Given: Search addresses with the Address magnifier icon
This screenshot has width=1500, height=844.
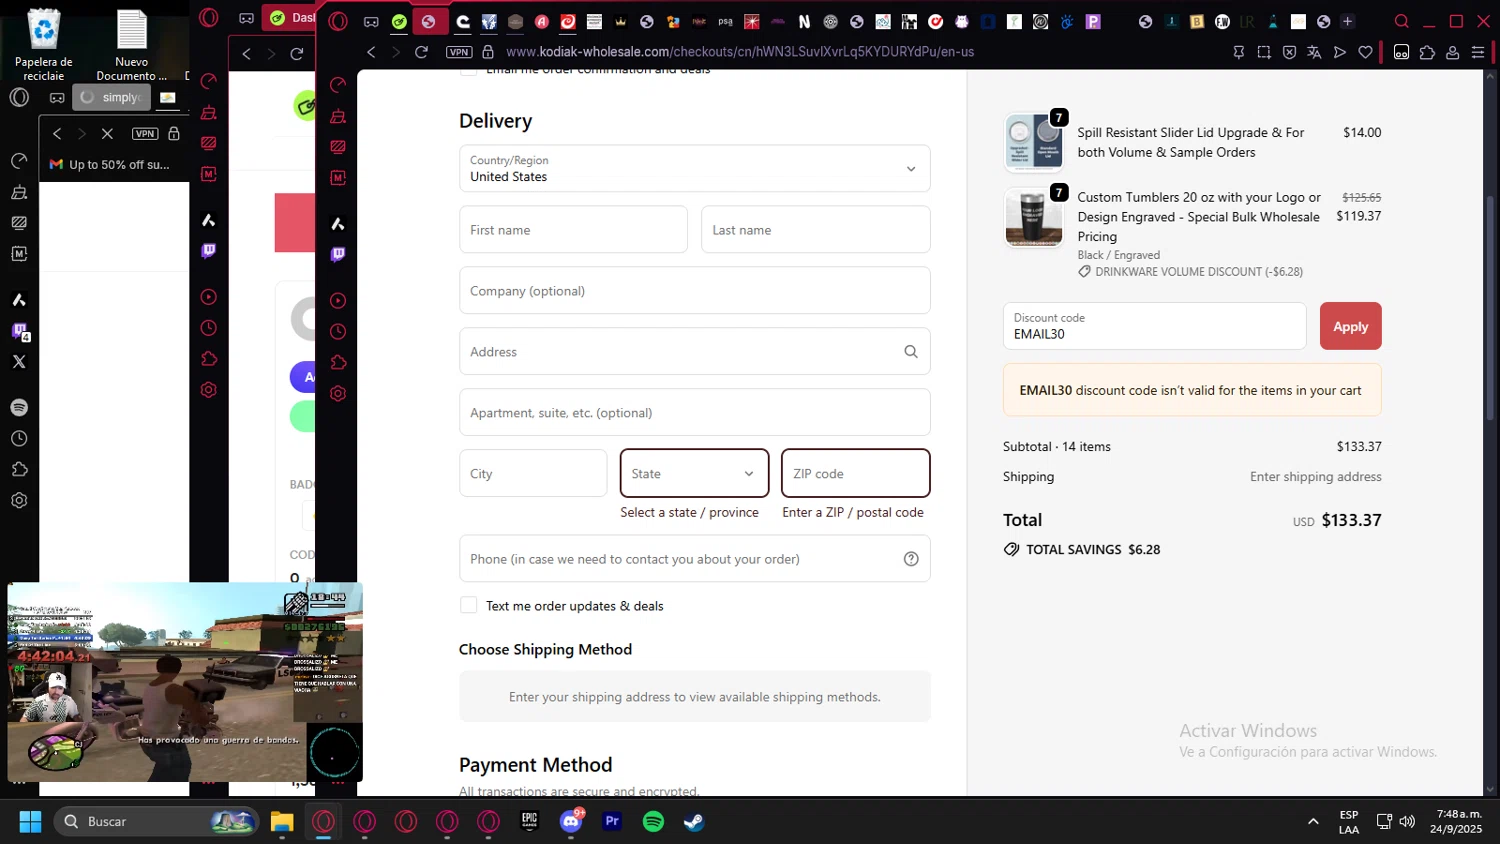Looking at the screenshot, I should click(x=911, y=352).
